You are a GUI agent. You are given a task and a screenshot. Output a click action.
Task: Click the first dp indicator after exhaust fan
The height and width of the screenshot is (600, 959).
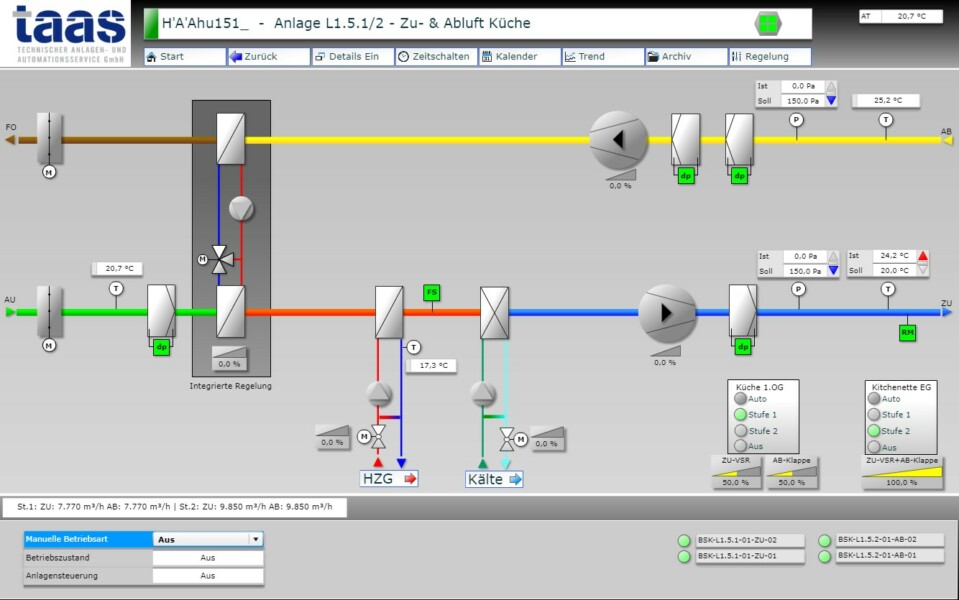click(x=686, y=176)
